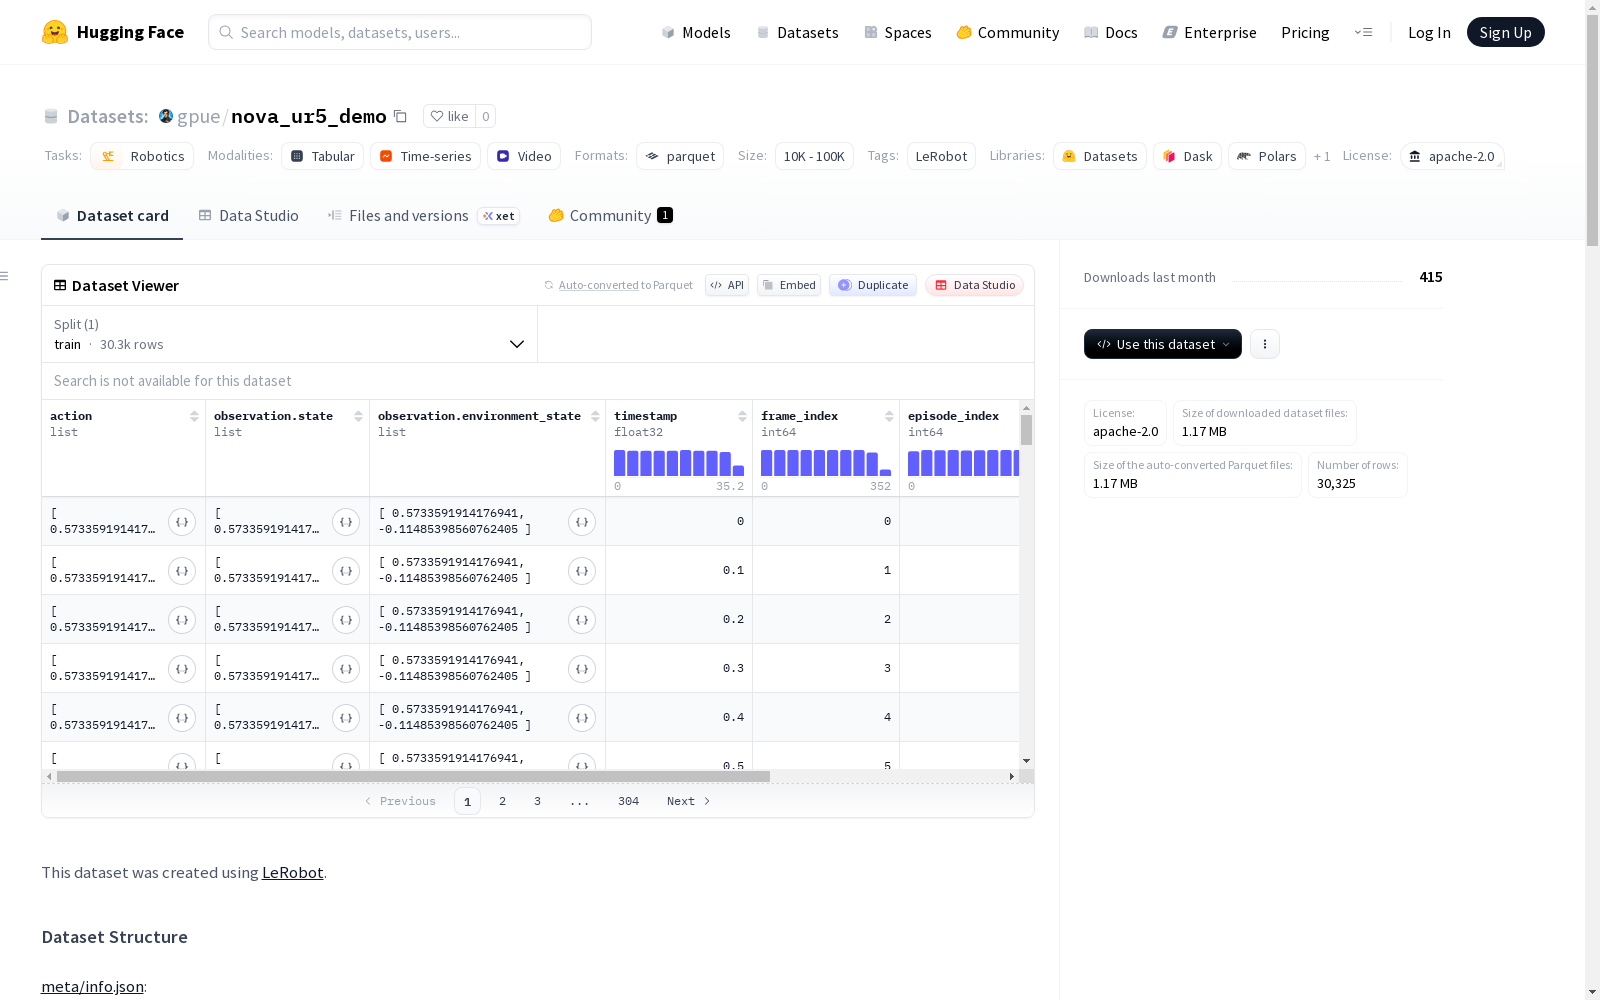Click Next in the viewer pagination
Viewport: 1600px width, 1000px height.
click(688, 801)
